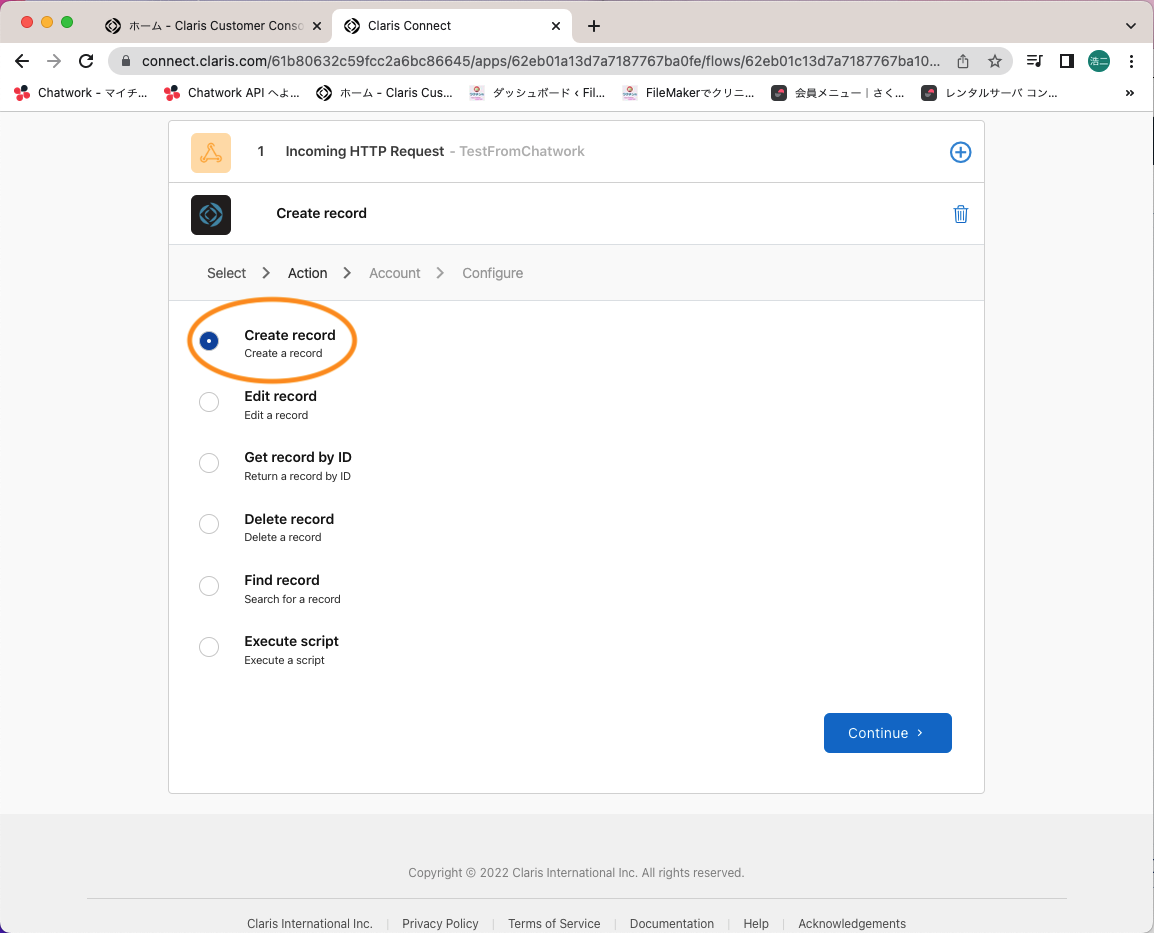Open the 会員メニュー bookmark
Viewport: 1154px width, 933px height.
(x=838, y=93)
